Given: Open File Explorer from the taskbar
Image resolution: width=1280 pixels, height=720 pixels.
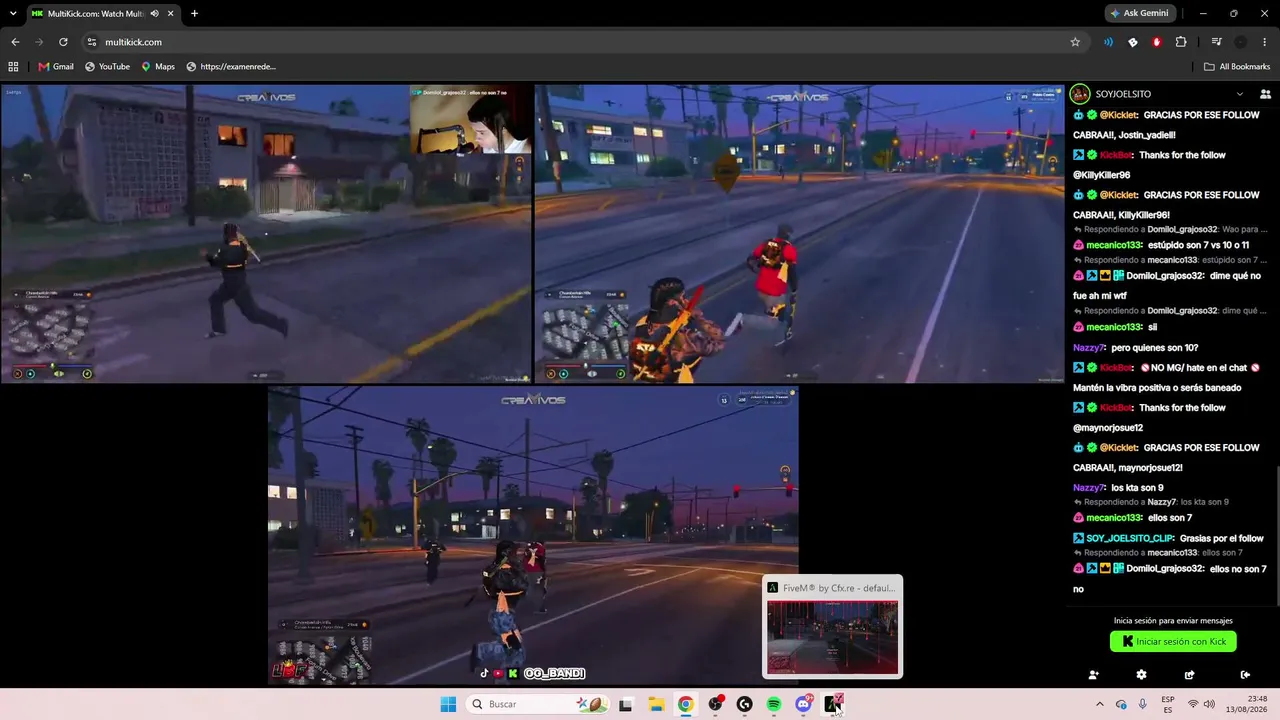Looking at the screenshot, I should pos(656,704).
